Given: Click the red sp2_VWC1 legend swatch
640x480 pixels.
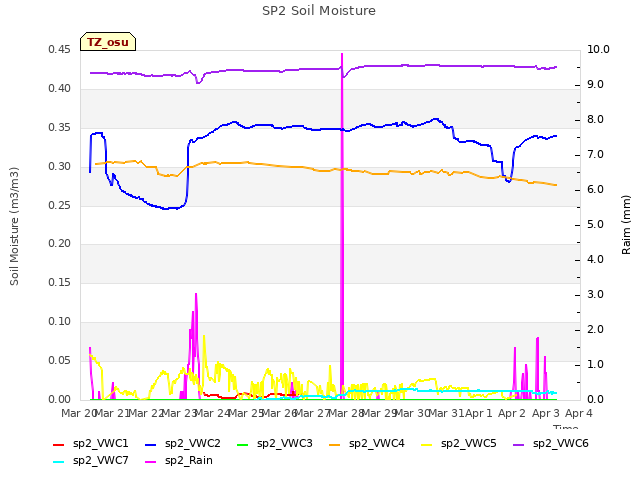Looking at the screenshot, I should [59, 444].
